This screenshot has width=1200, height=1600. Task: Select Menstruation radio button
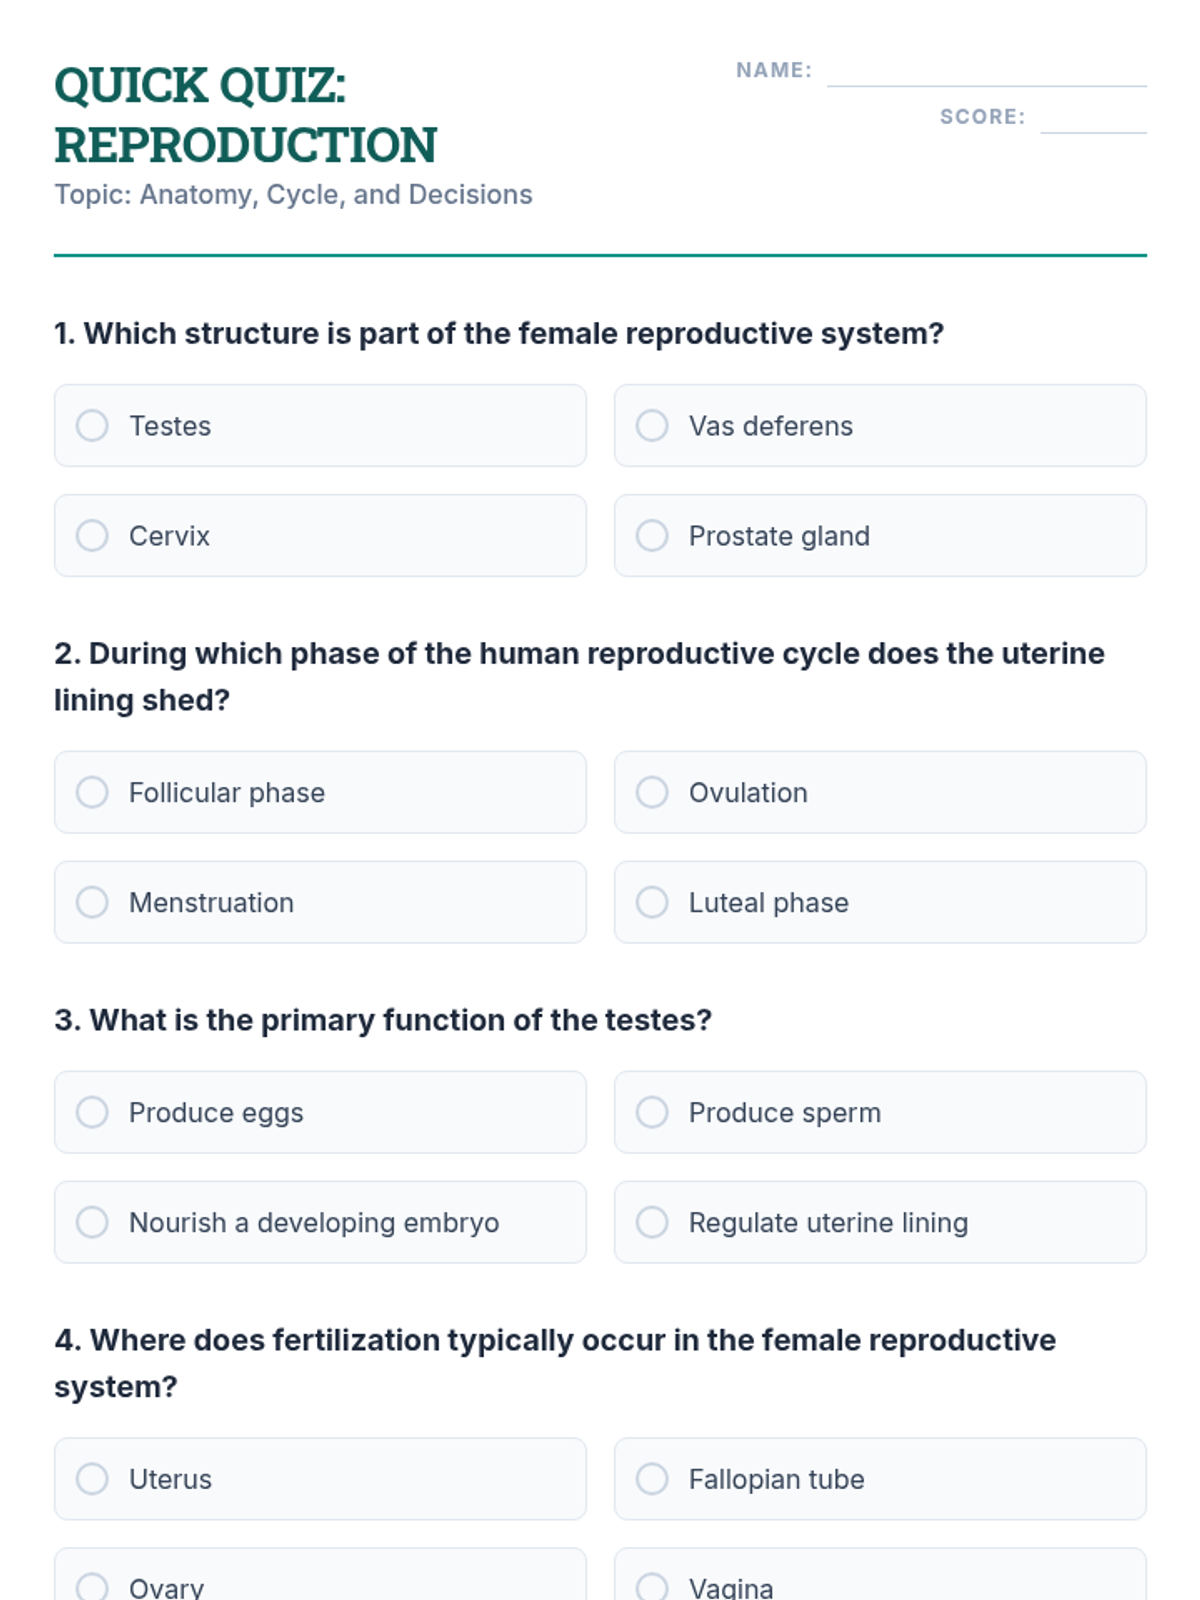point(320,902)
